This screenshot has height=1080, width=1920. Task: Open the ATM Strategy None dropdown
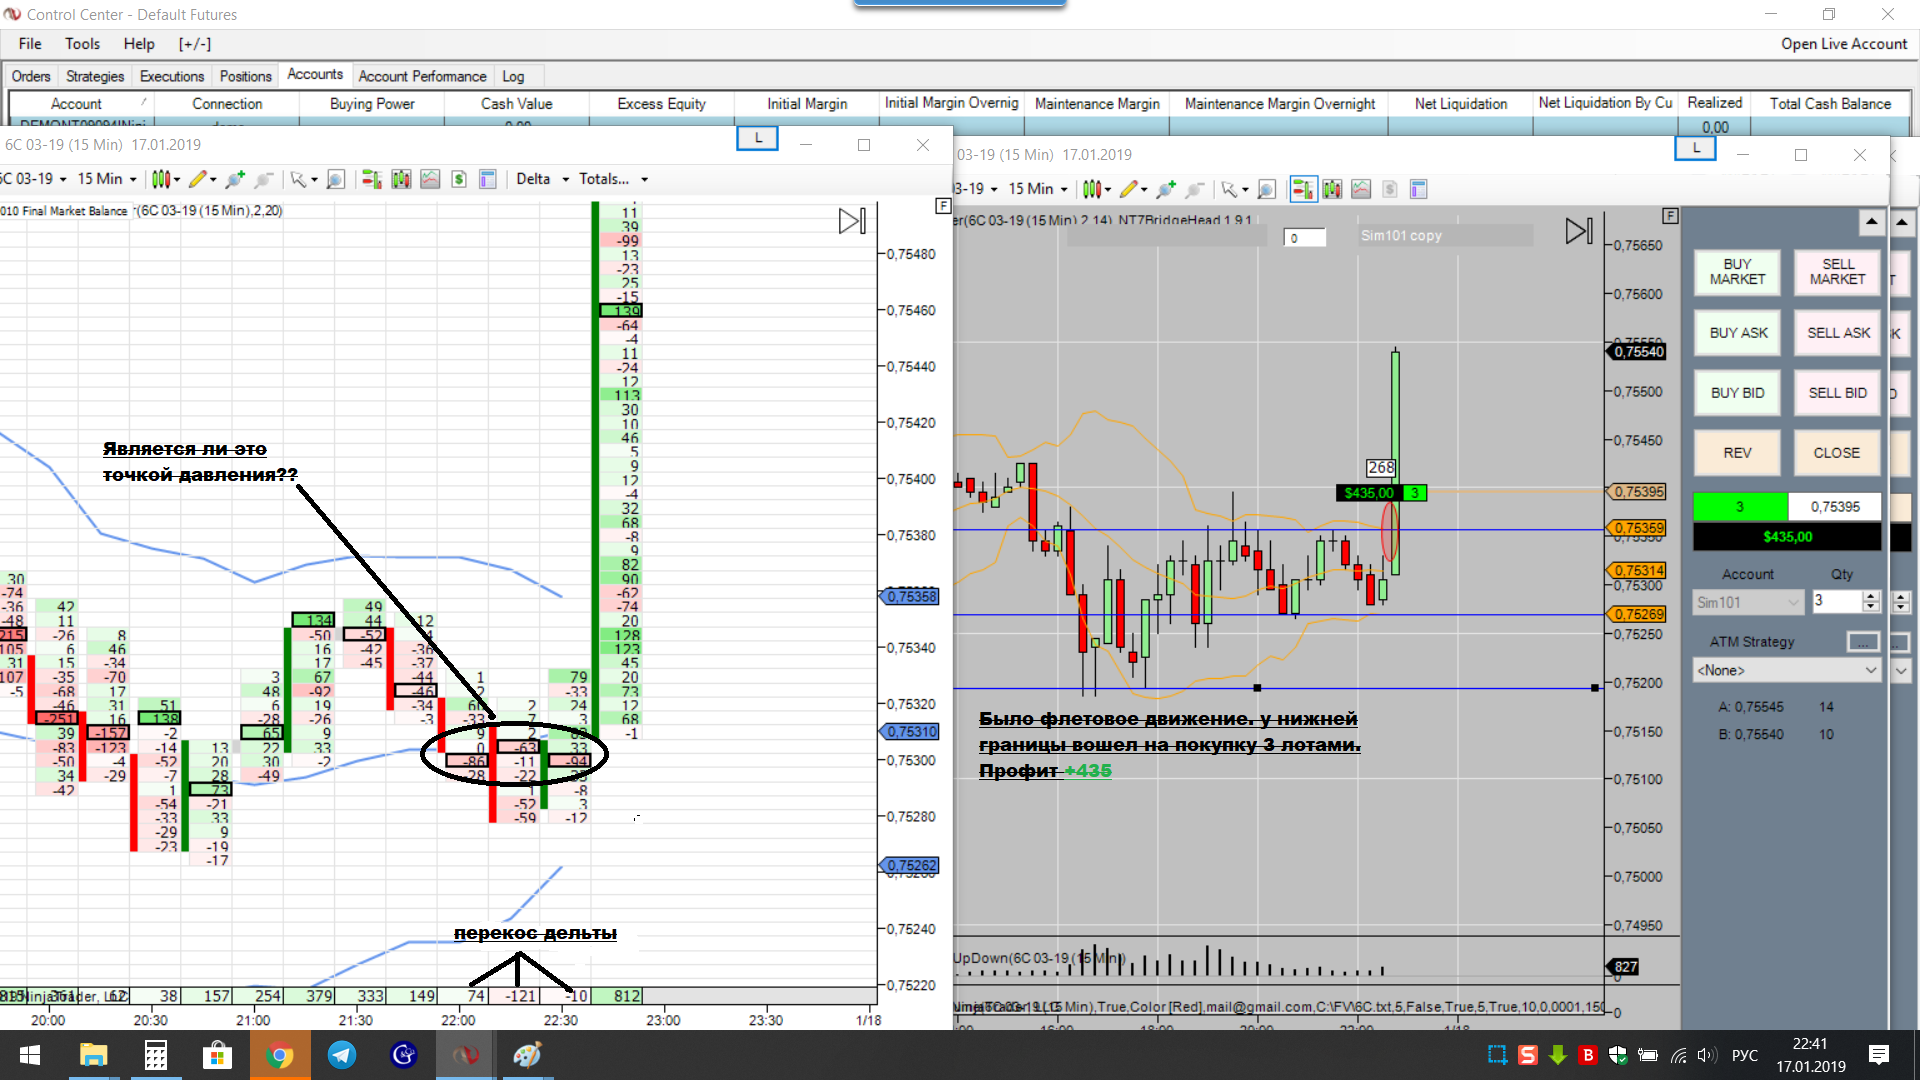coord(1786,670)
